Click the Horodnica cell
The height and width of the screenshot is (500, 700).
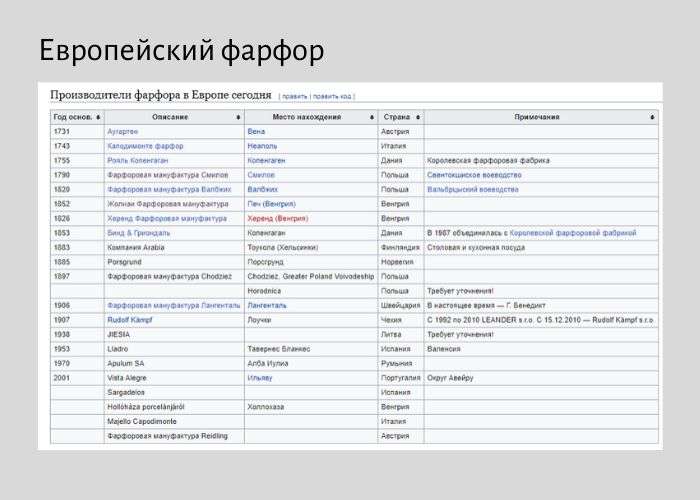click(x=311, y=291)
